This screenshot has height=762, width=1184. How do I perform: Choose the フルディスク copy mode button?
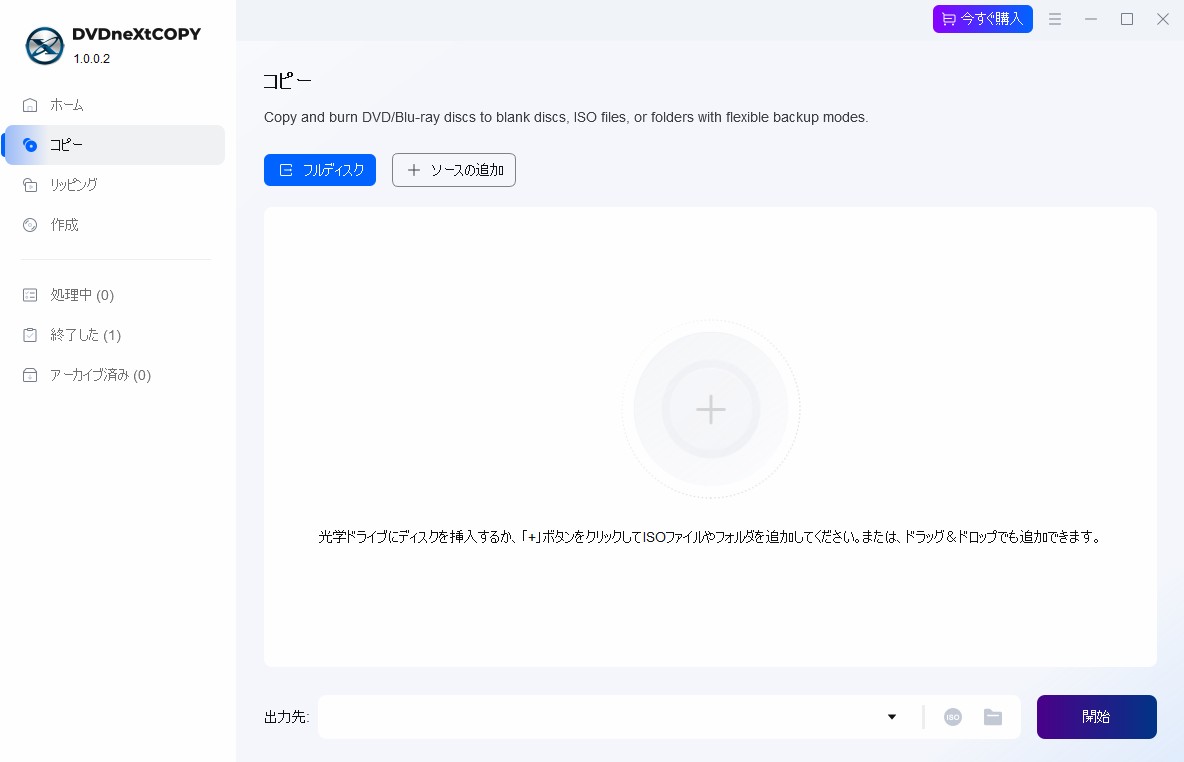pyautogui.click(x=320, y=170)
